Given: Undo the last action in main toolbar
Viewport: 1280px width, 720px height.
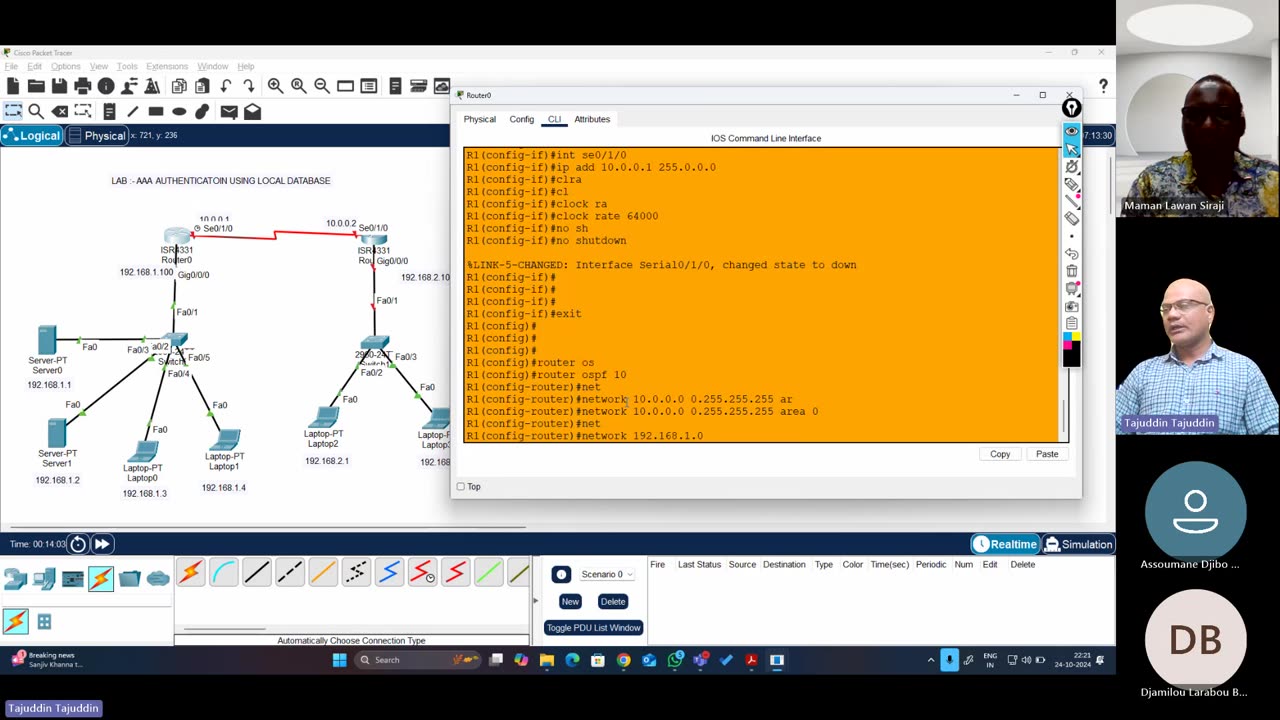Looking at the screenshot, I should point(226,86).
